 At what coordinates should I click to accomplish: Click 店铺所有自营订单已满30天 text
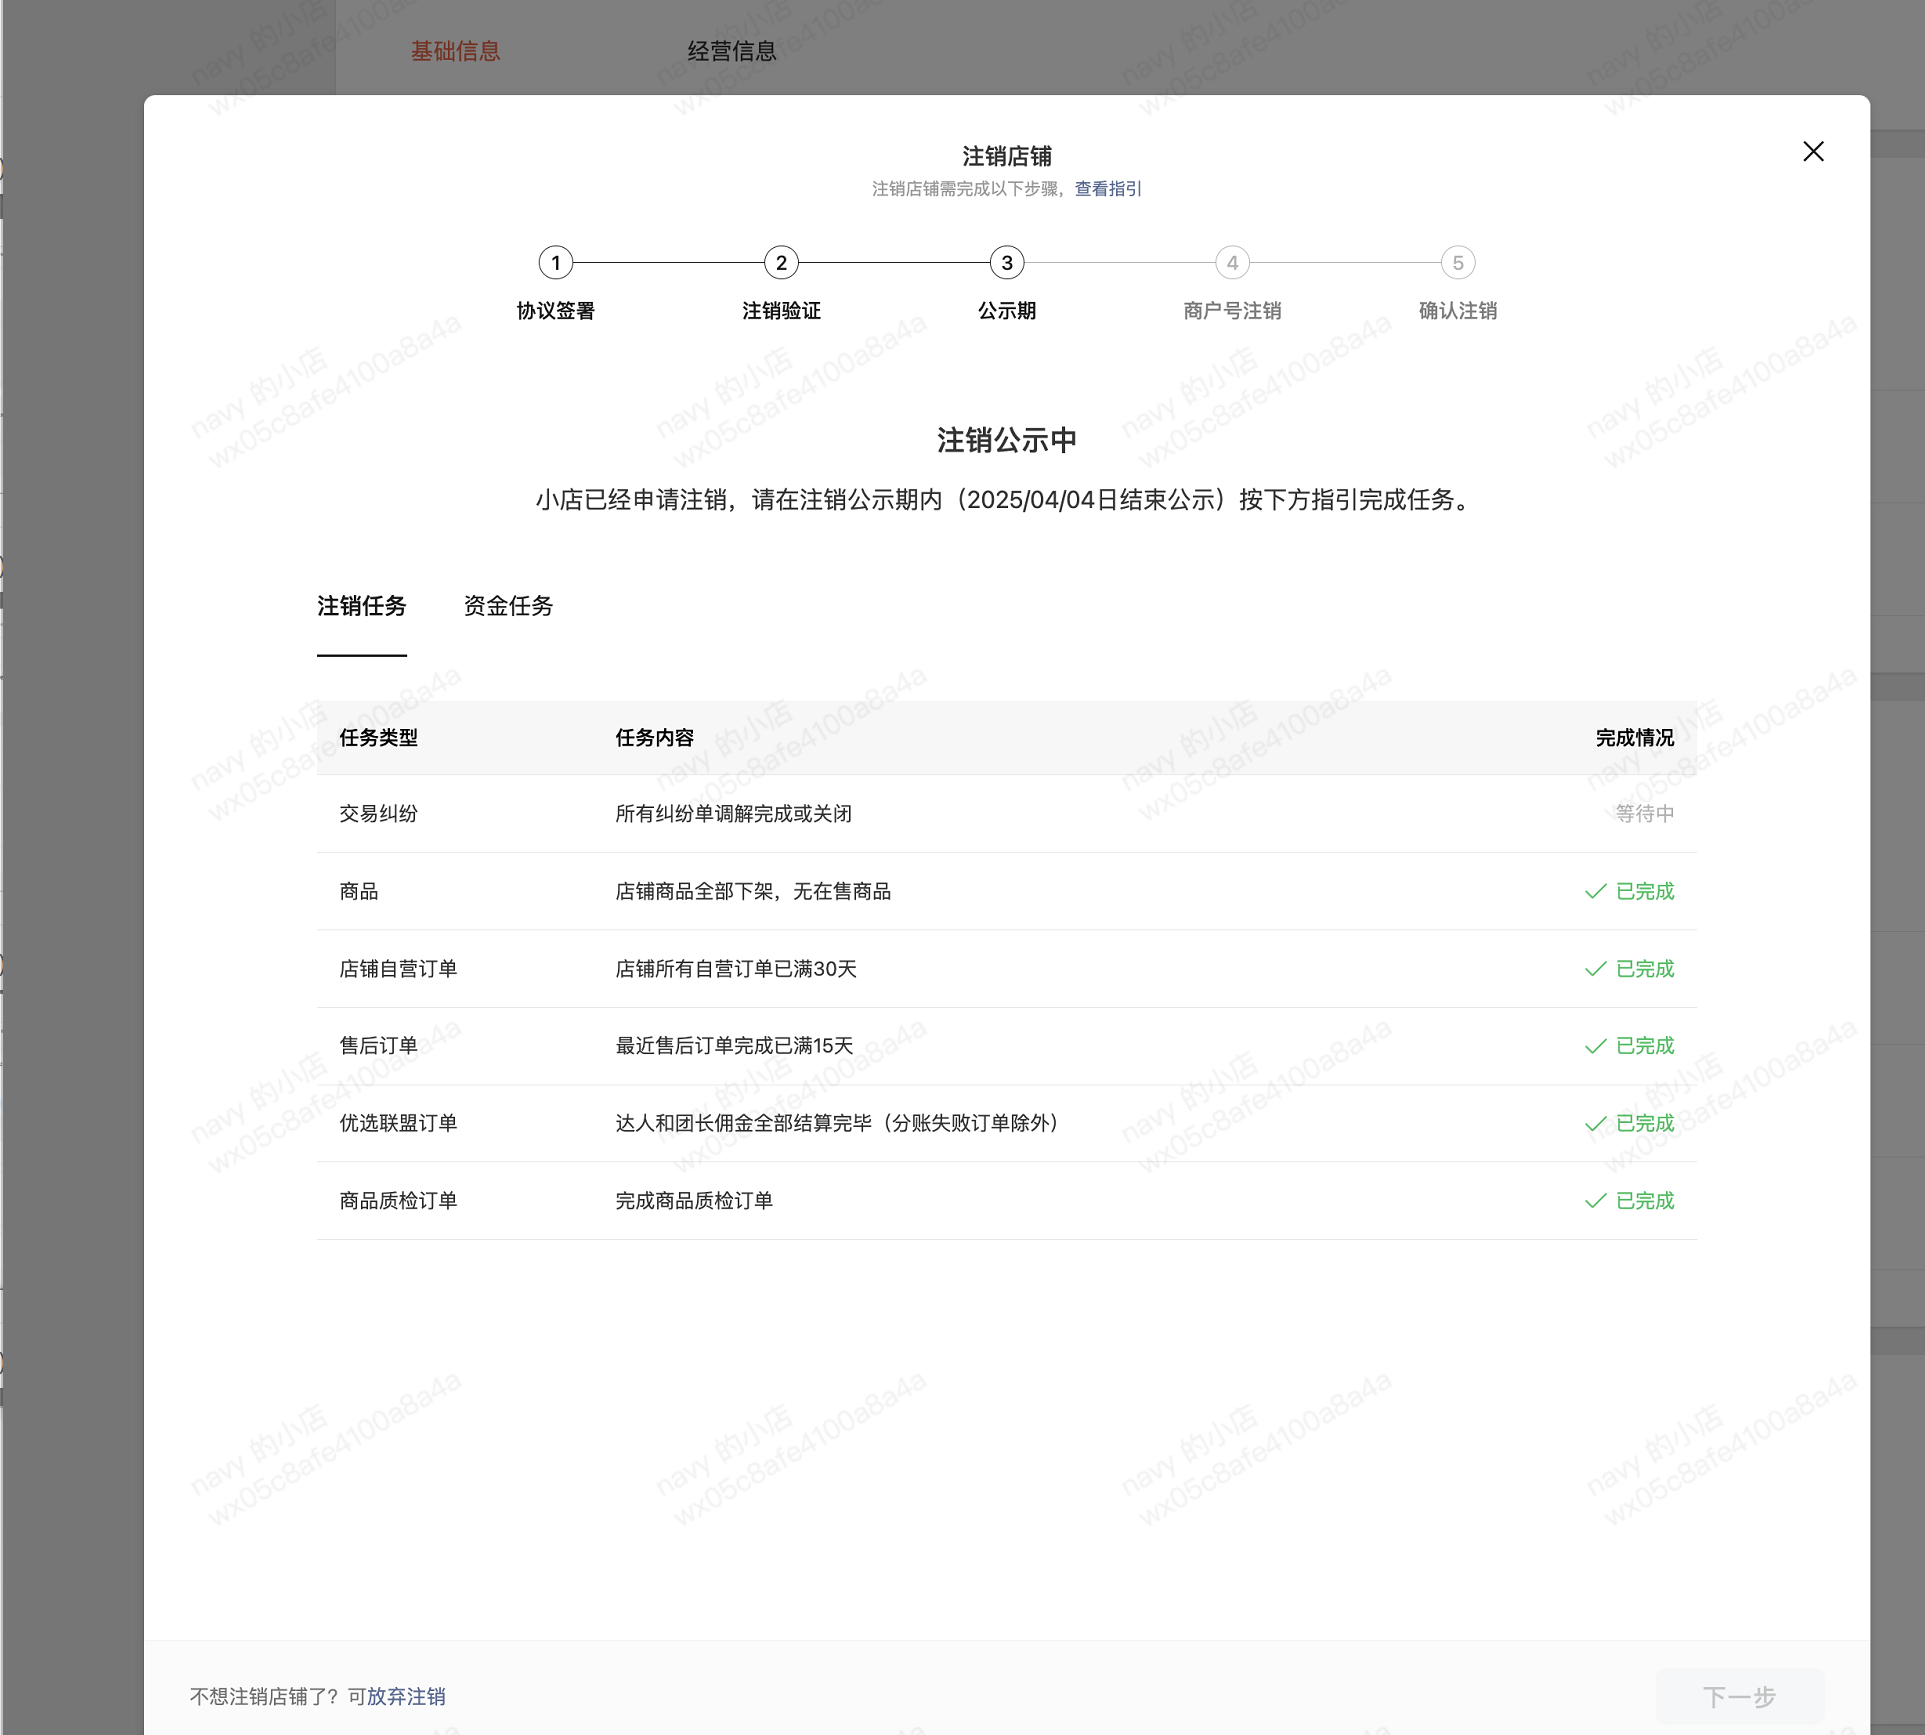(x=736, y=969)
